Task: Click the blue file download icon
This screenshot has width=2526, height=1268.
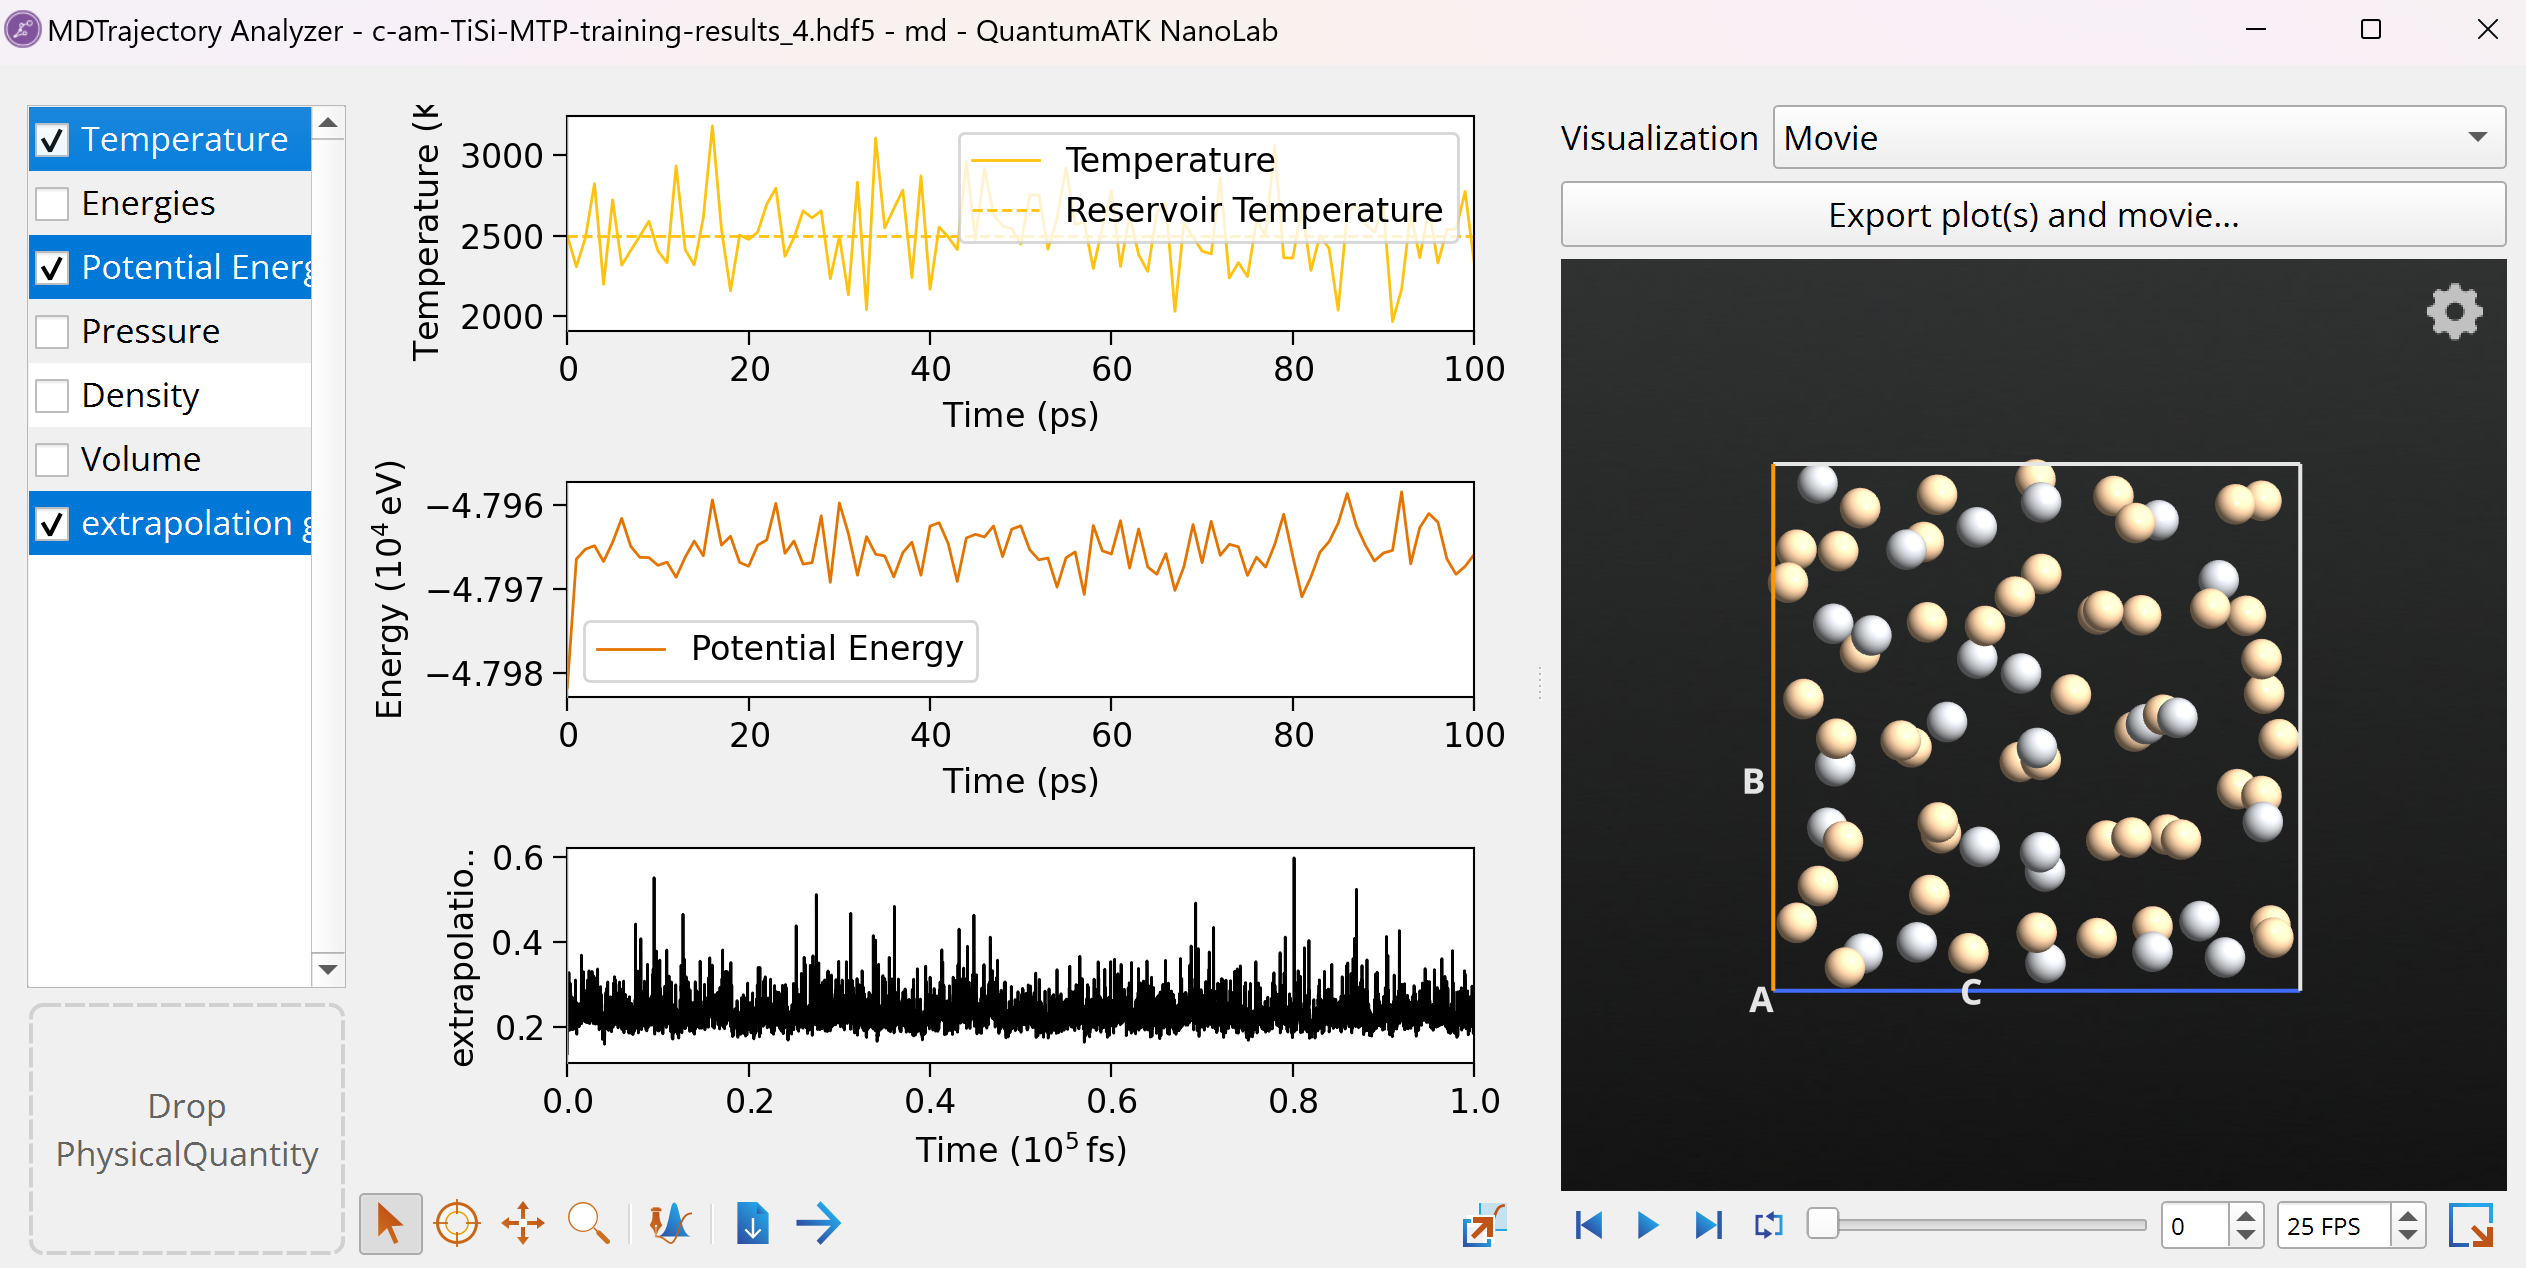Action: (x=752, y=1223)
